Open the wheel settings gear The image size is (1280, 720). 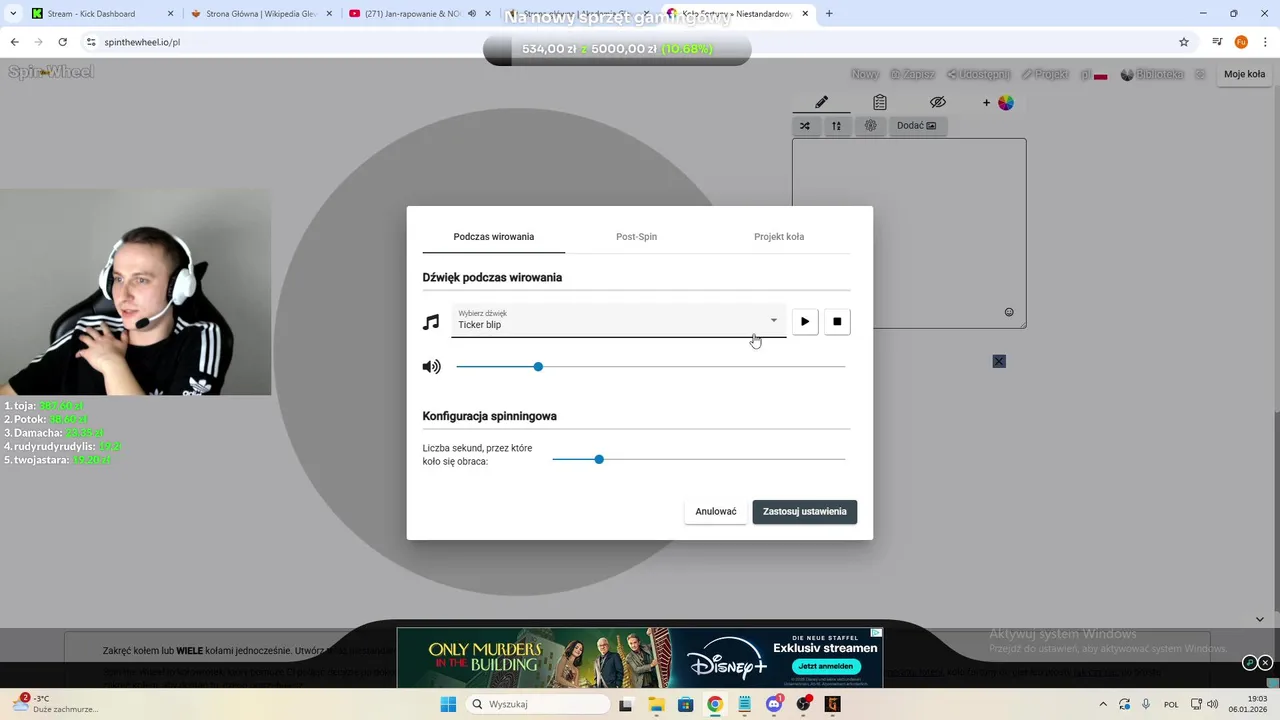871,126
